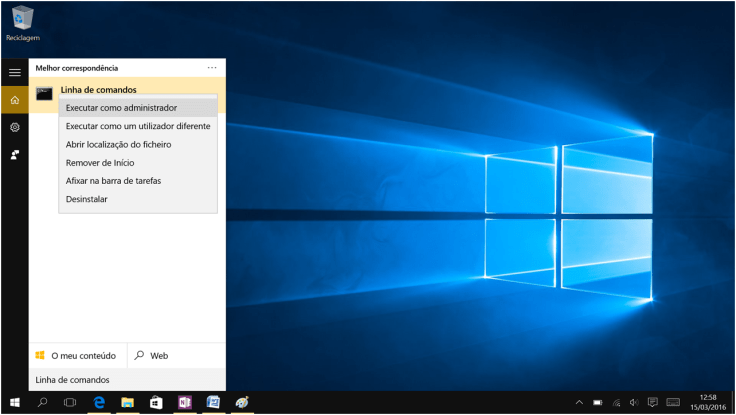
Task: Click the 'Linha de comandos' search box
Action: click(127, 380)
